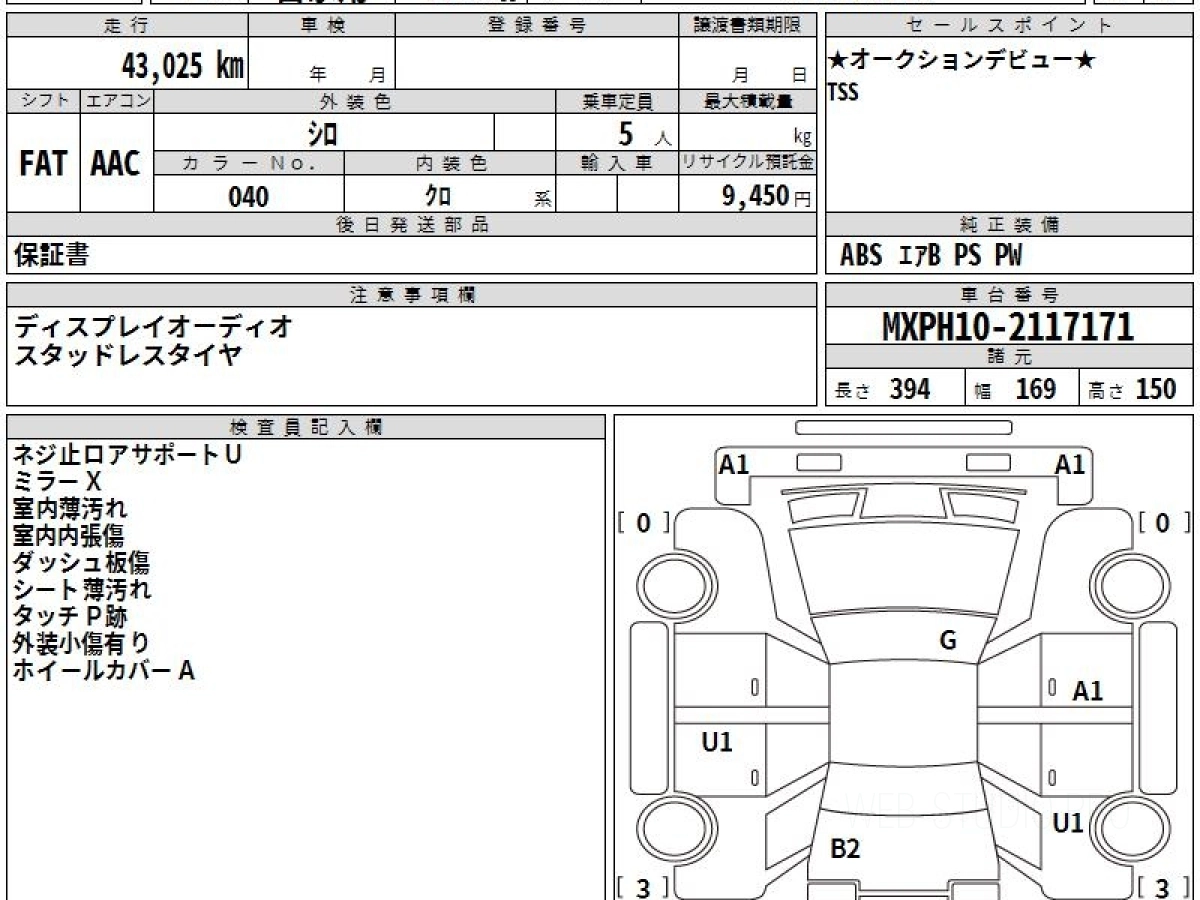The width and height of the screenshot is (1200, 900).
Task: Select the 43,025 km mileage value
Action: tap(183, 66)
